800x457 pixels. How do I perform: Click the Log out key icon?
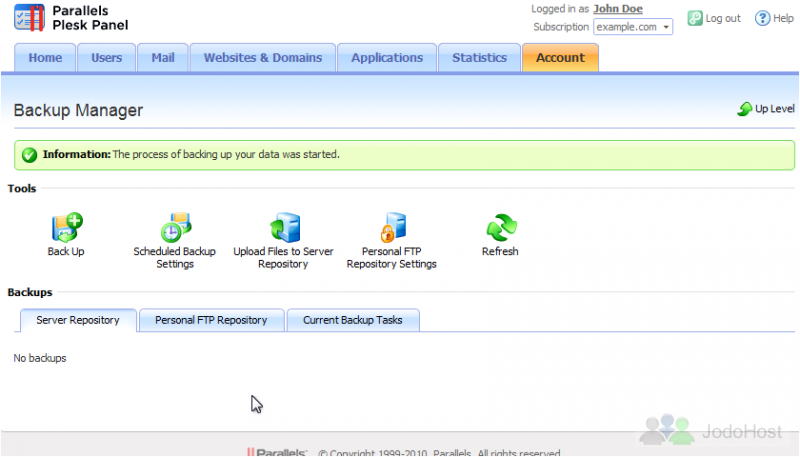[694, 18]
